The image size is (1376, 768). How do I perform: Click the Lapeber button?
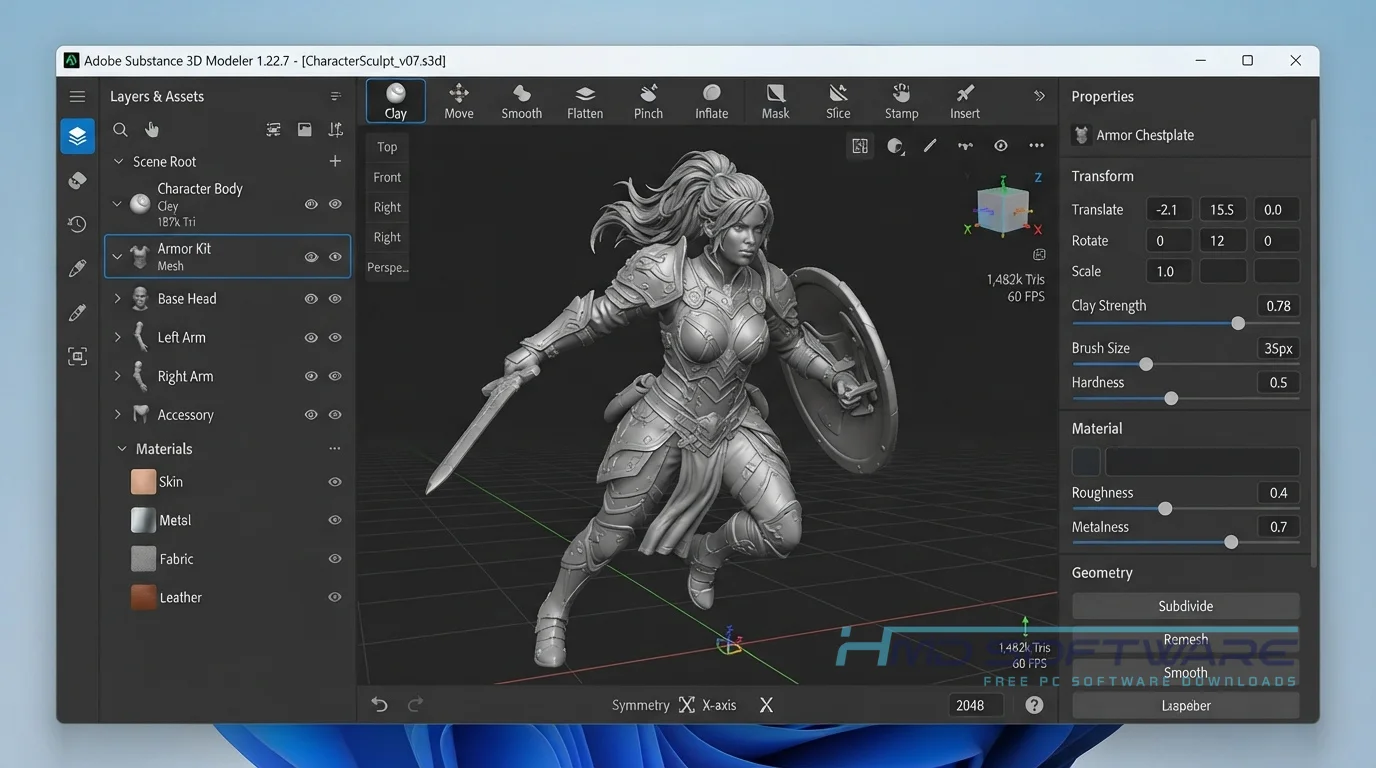[1186, 705]
